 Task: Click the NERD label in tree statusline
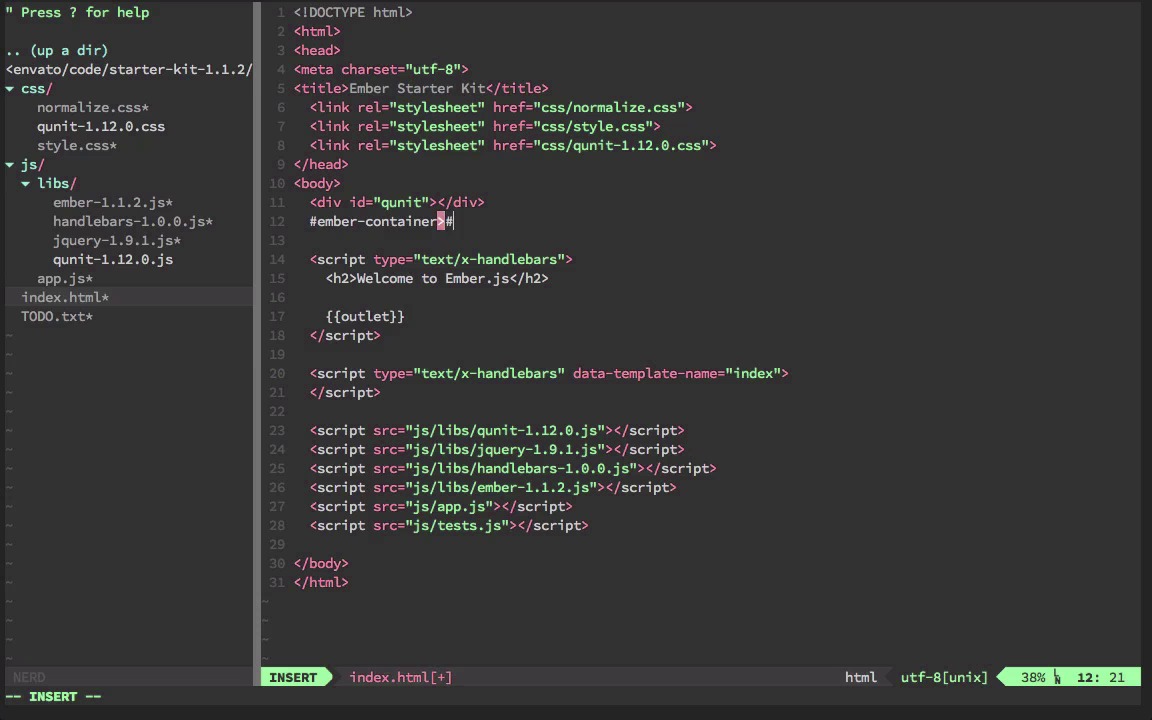pyautogui.click(x=29, y=677)
